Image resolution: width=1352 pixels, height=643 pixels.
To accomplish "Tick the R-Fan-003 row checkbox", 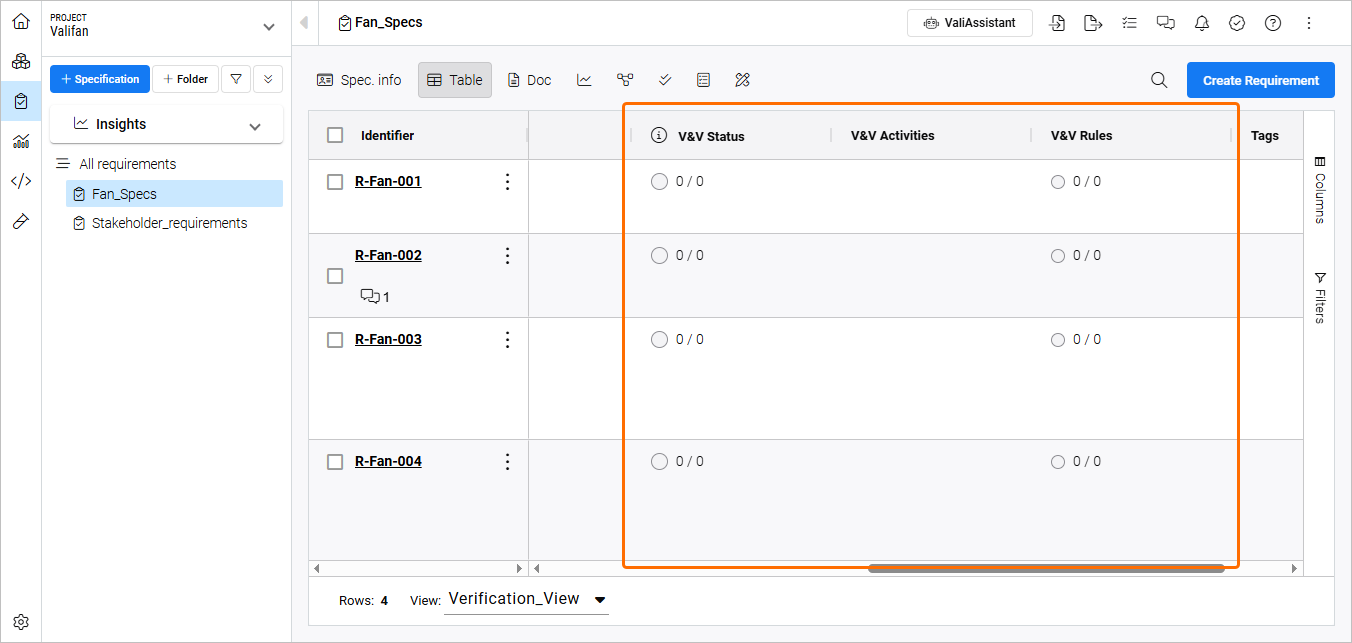I will click(x=336, y=340).
